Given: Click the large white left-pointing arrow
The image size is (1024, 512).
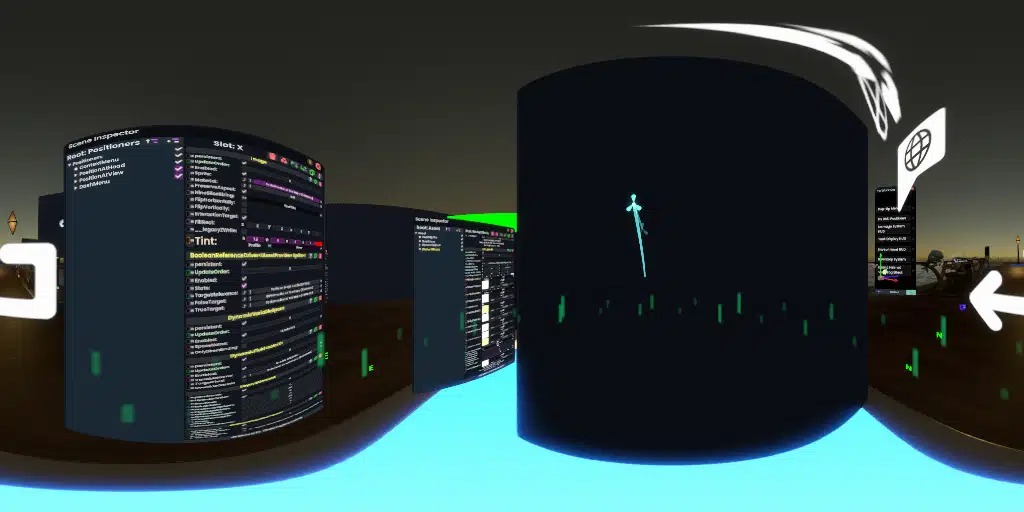Looking at the screenshot, I should click(x=997, y=300).
